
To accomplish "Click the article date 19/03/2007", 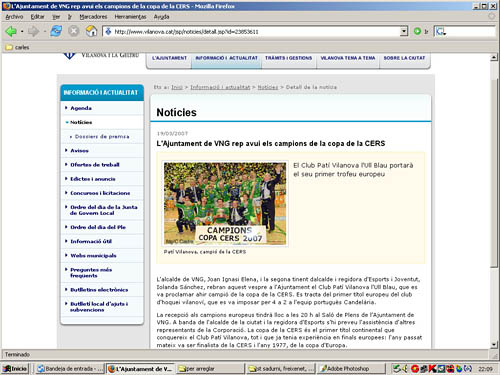I will tap(172, 133).
